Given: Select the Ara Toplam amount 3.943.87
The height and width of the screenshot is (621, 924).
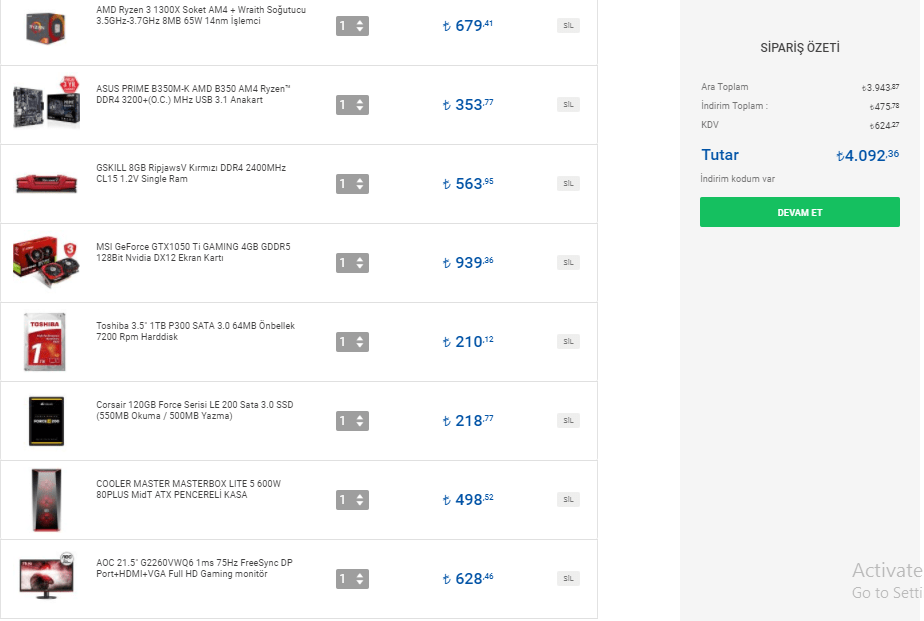Looking at the screenshot, I should click(x=880, y=87).
